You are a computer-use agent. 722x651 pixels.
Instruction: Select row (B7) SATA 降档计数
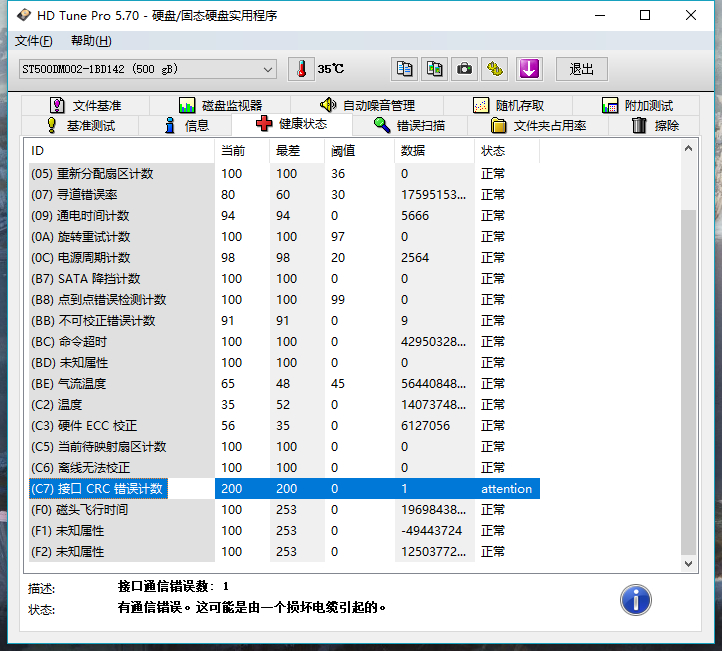284,279
